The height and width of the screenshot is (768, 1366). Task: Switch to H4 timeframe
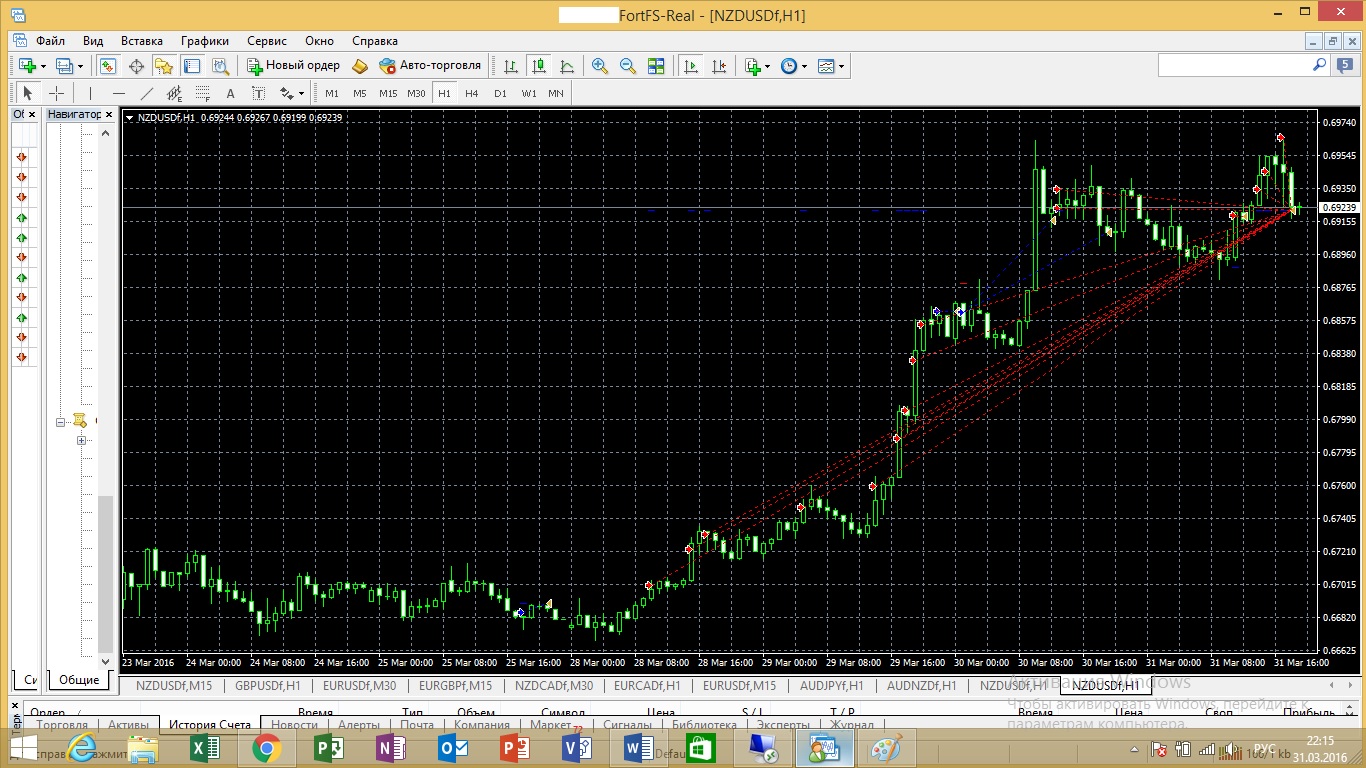pos(472,93)
